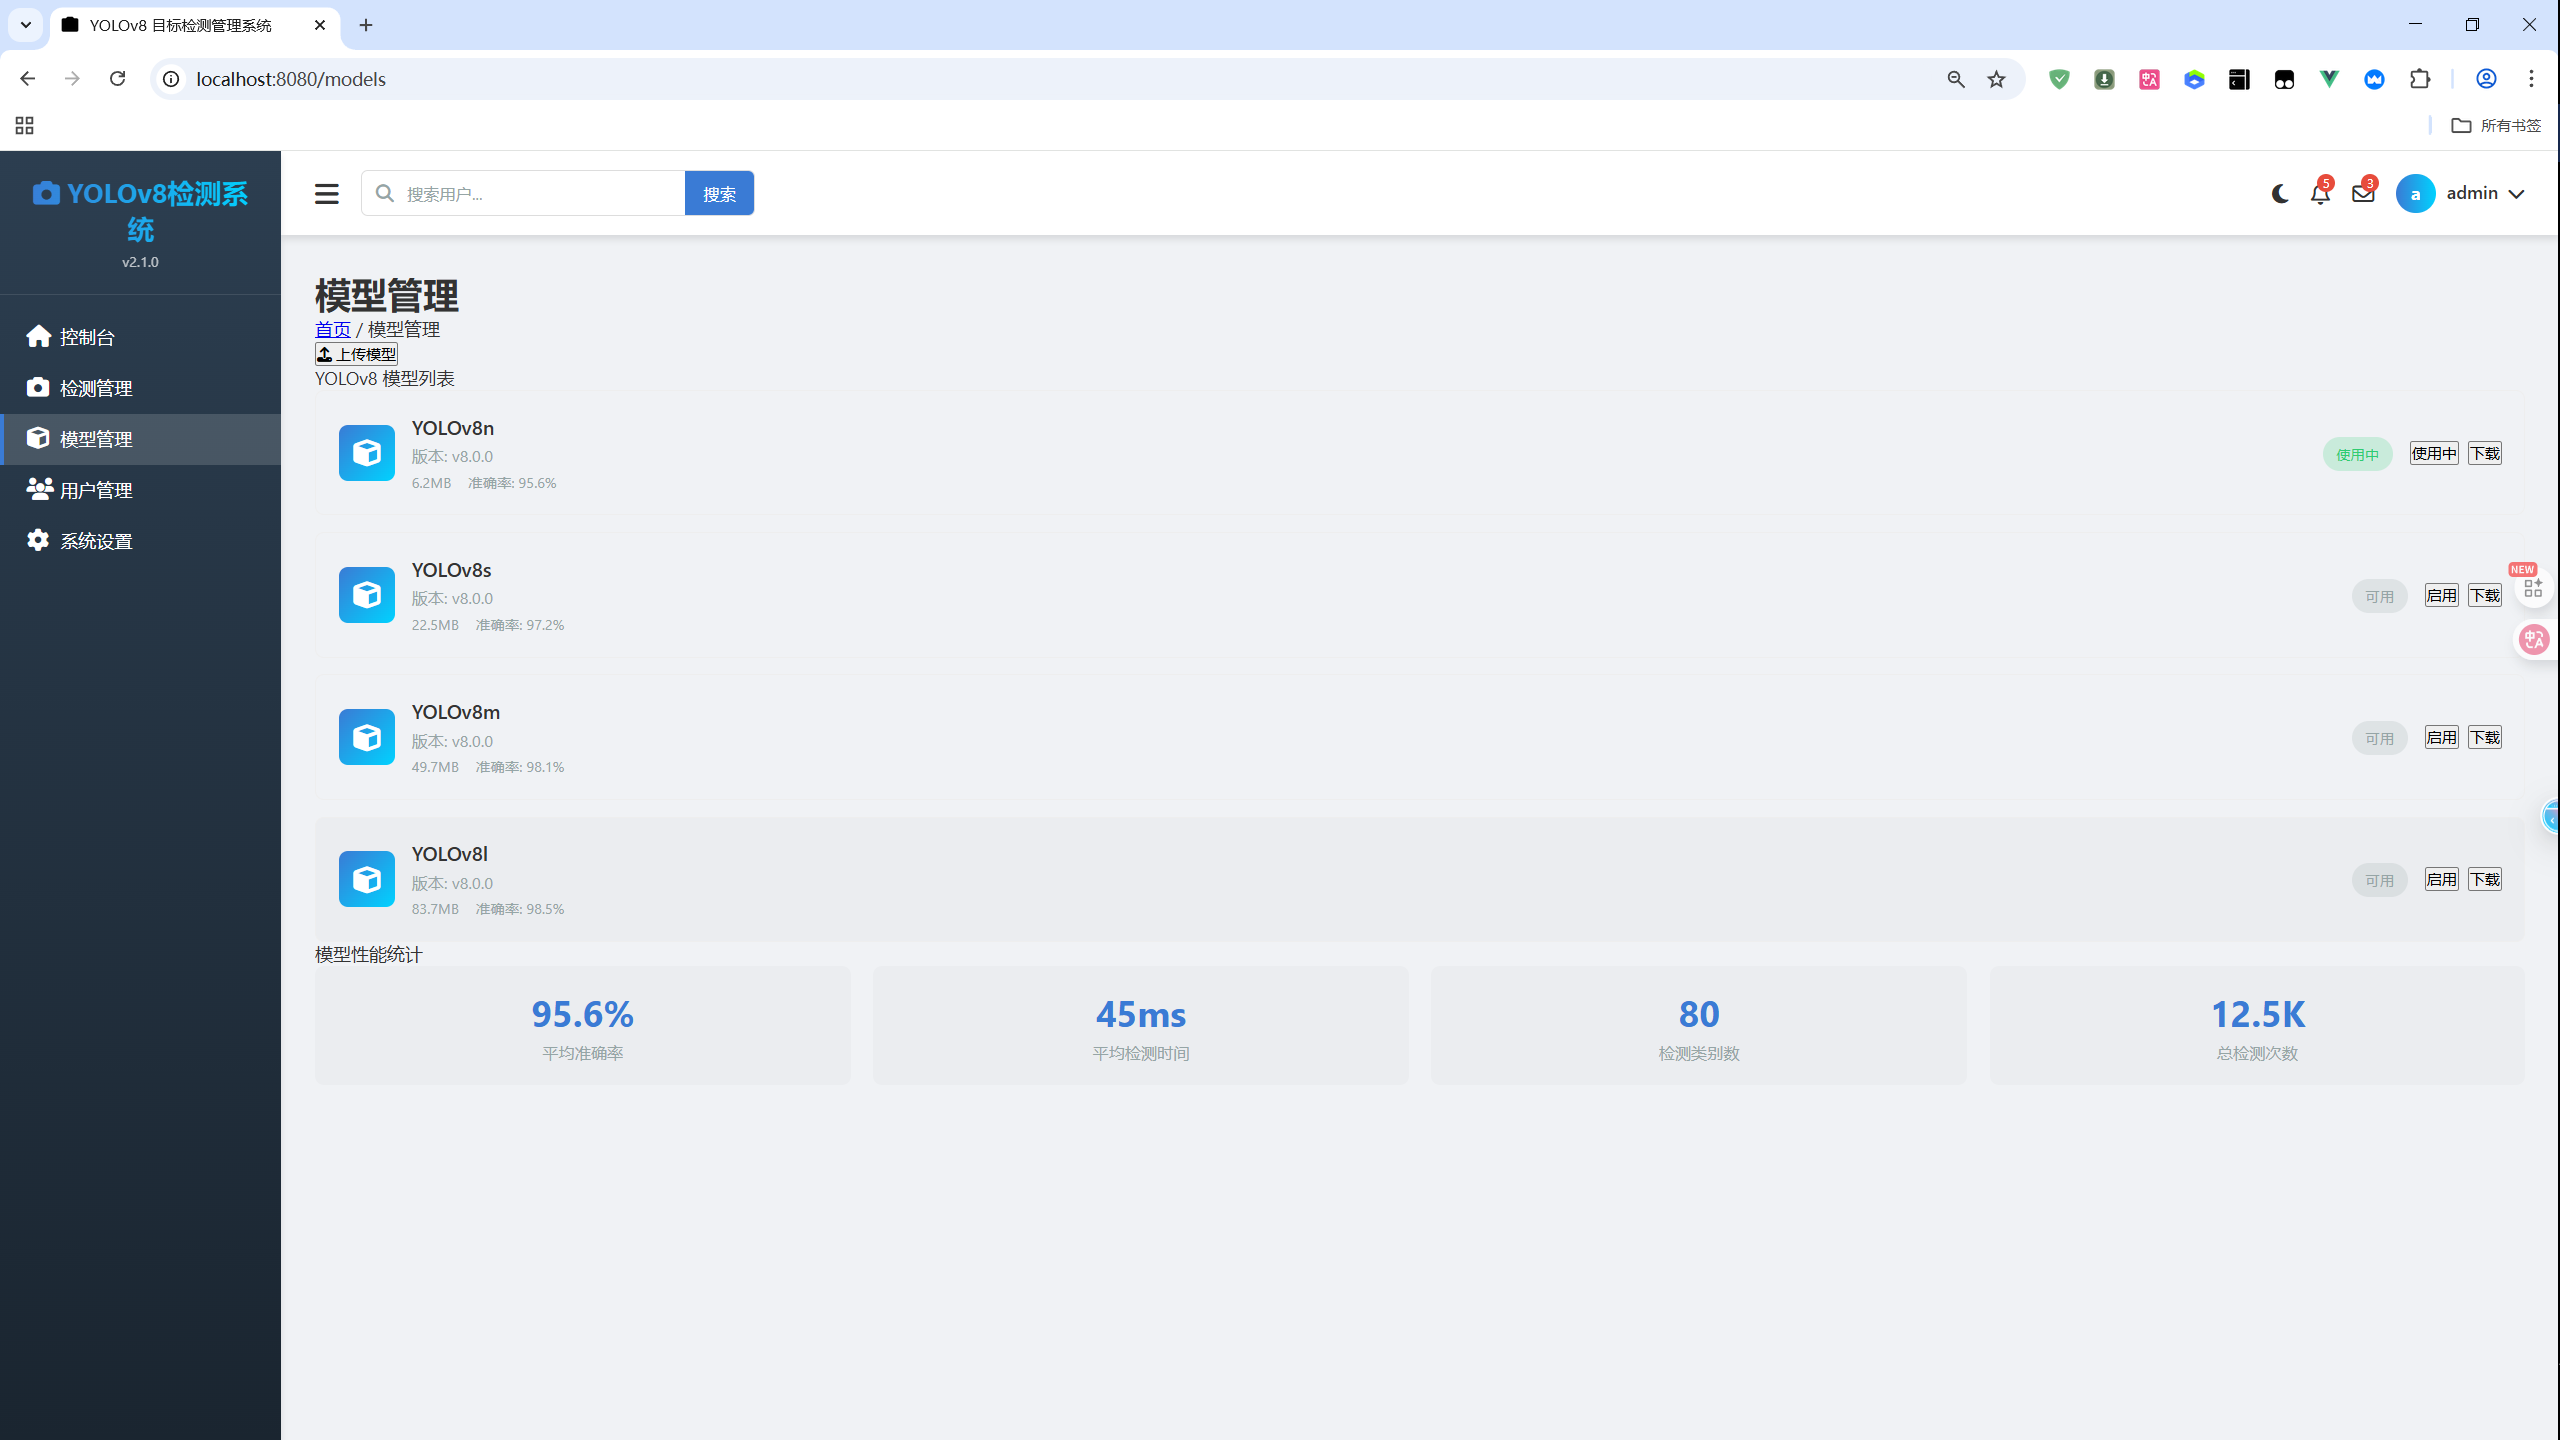Screen dimensions: 2560x1440
Task: Click the 首页 breadcrumb link
Action: (332, 330)
